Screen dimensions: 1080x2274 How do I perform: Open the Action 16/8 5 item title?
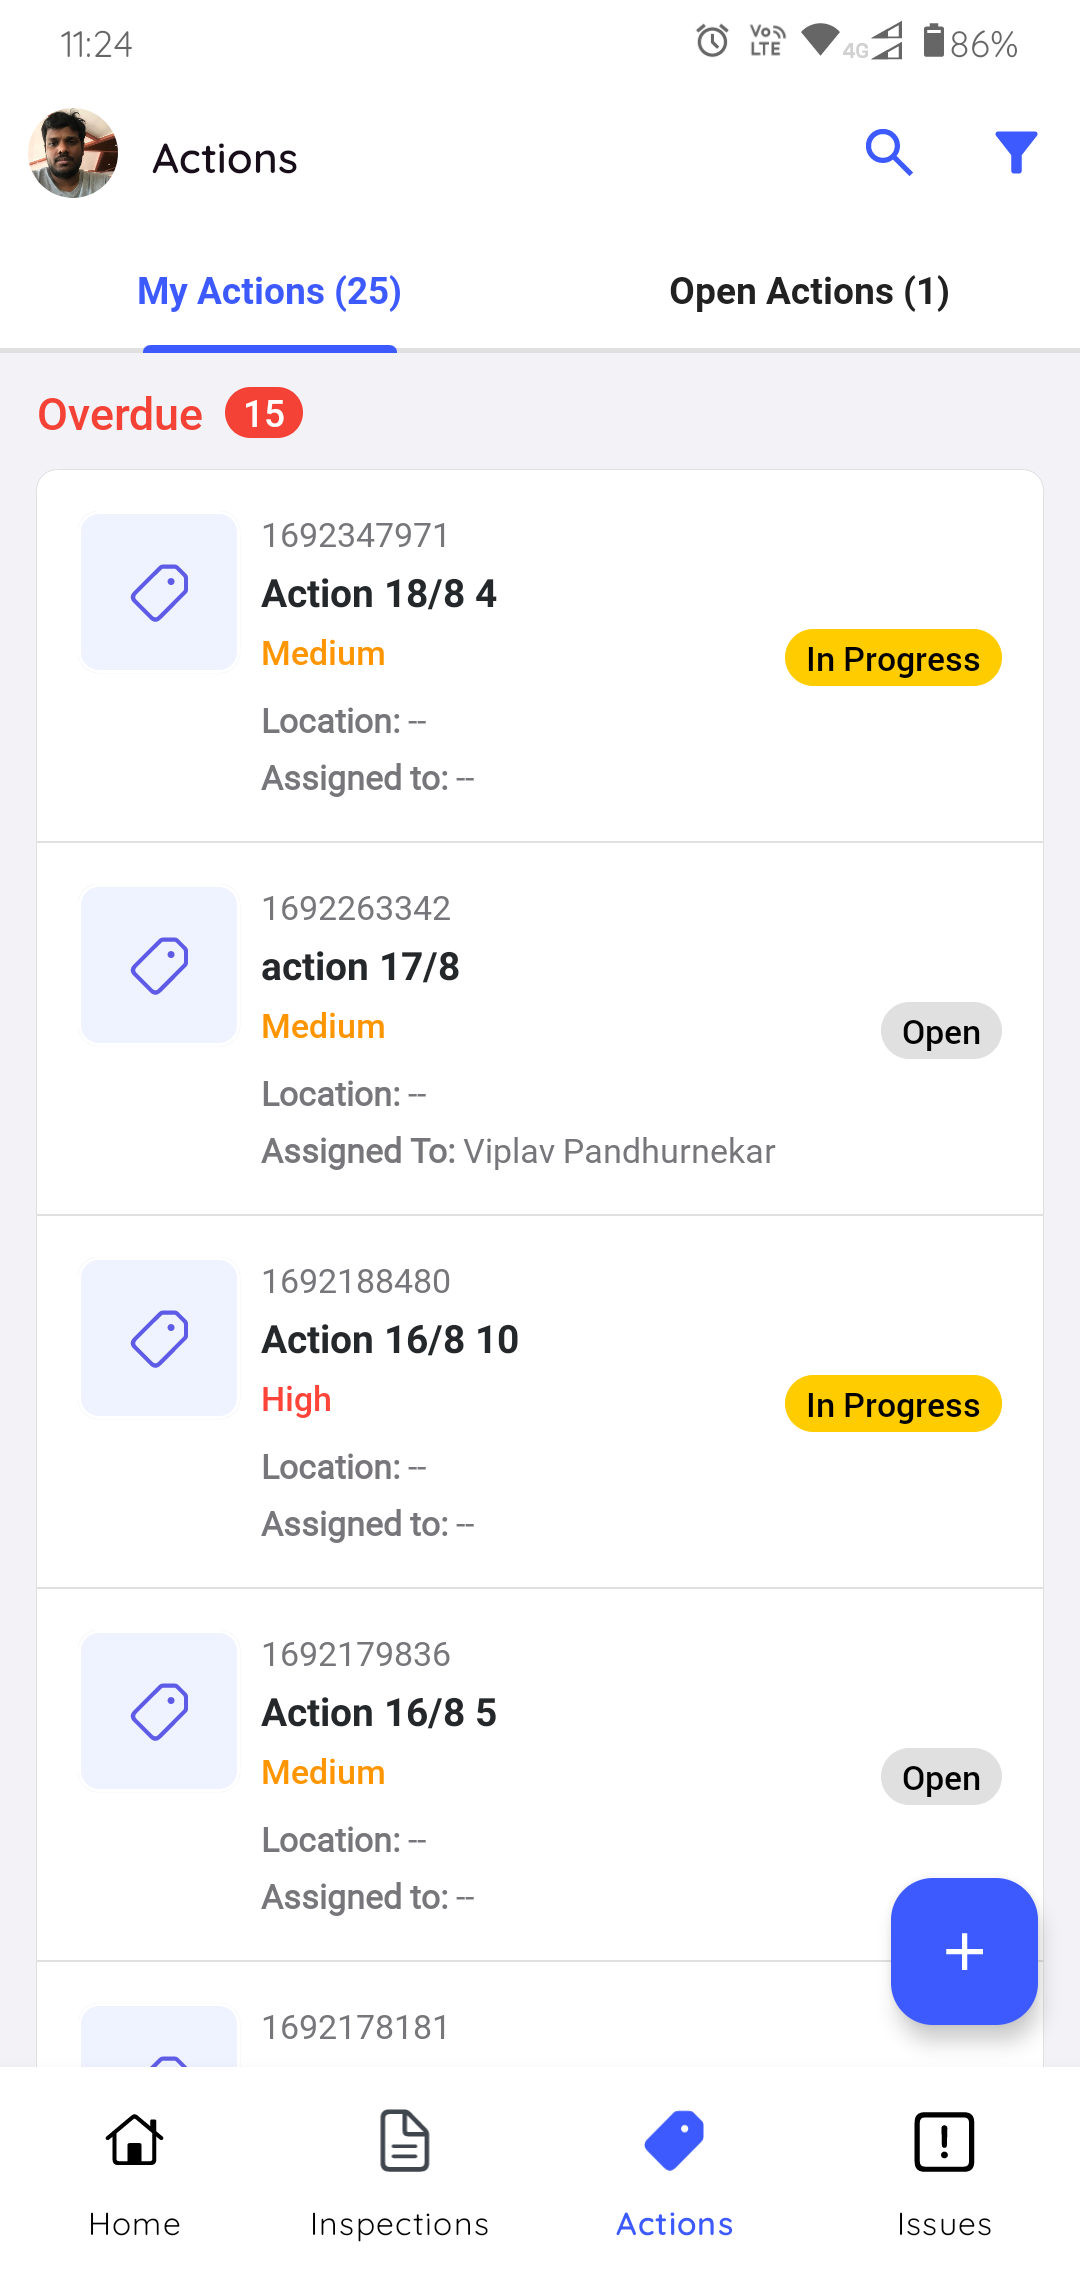[379, 1713]
